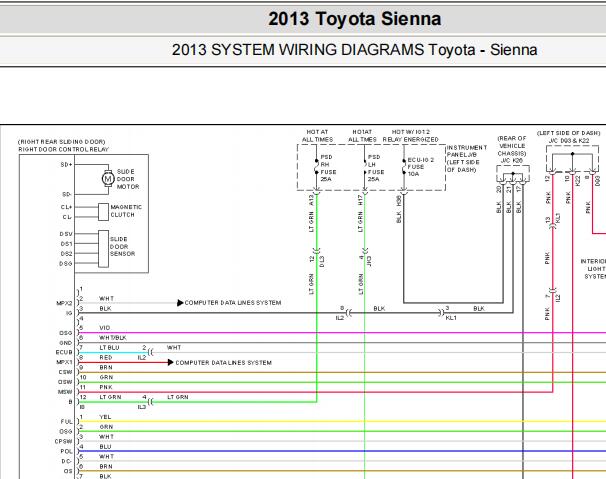Click the 'PSD RH FUSE 25A' label
This screenshot has width=606, height=479.
coord(328,168)
